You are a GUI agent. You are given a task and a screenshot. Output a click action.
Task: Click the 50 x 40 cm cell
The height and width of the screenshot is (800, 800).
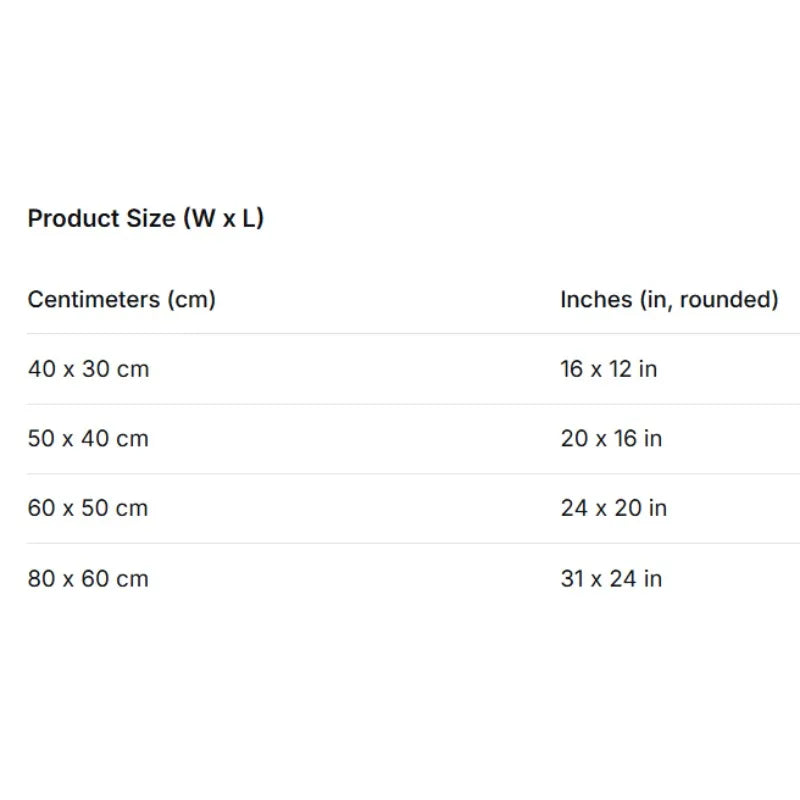[x=88, y=438]
